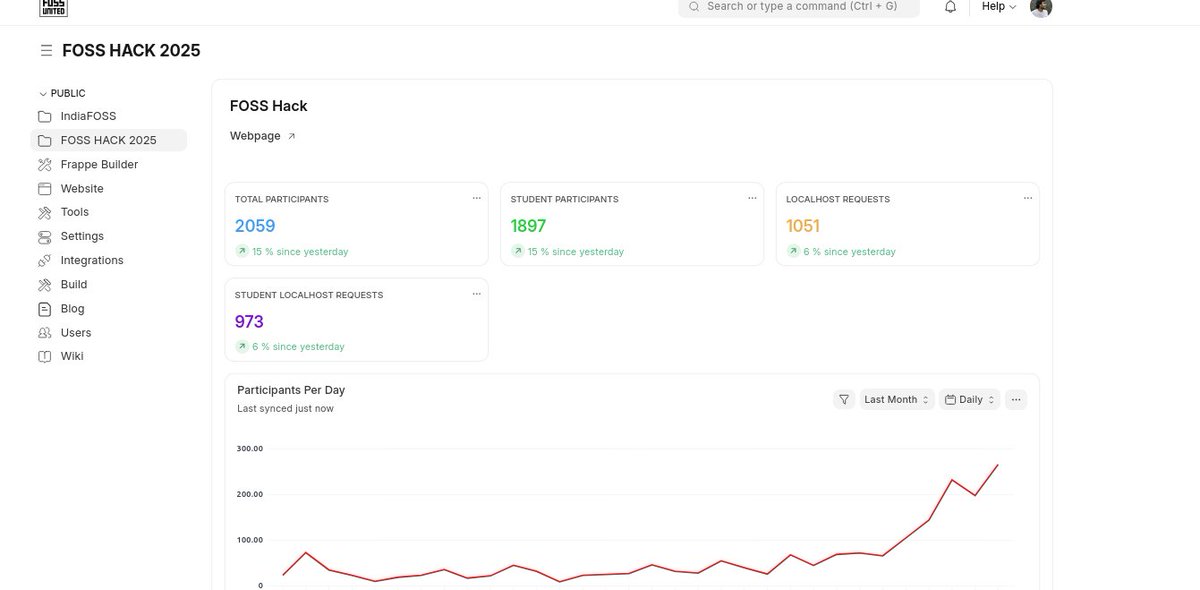Click the FOSS HACK 2025 folder icon
The image size is (1200, 590).
[44, 140]
